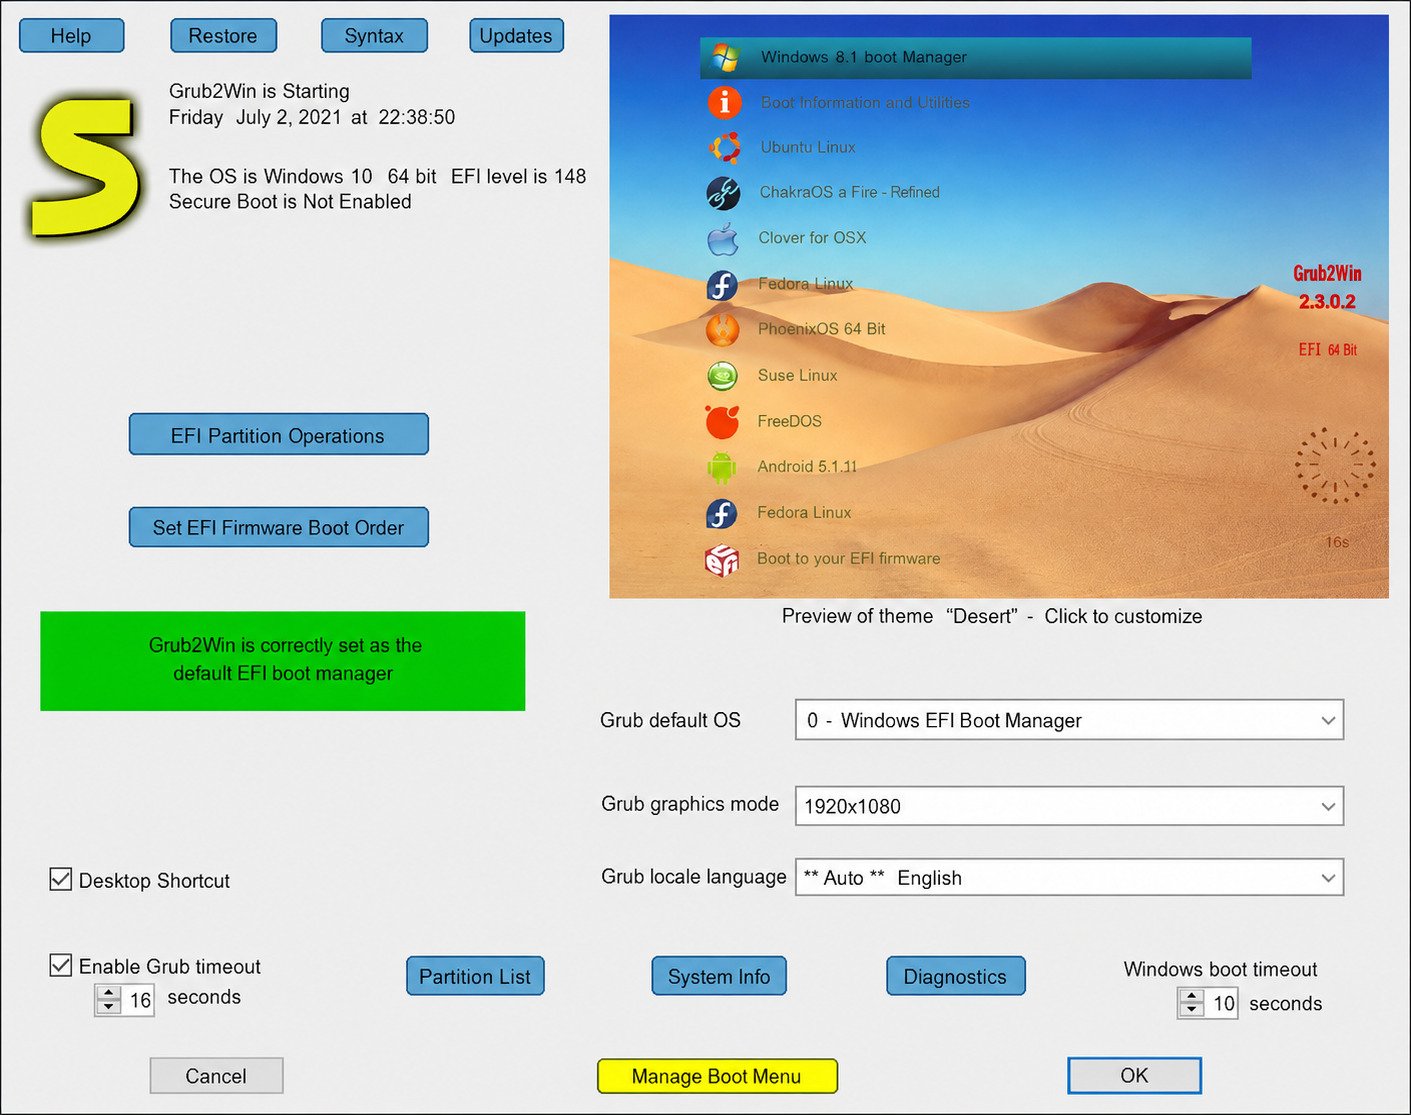Click the Android 5.1.11 text
Viewport: 1411px width, 1115px height.
(x=807, y=467)
